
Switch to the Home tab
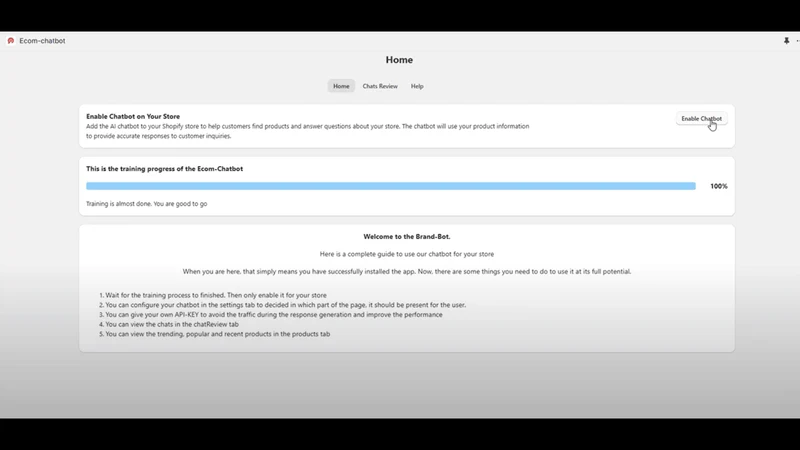pyautogui.click(x=341, y=86)
